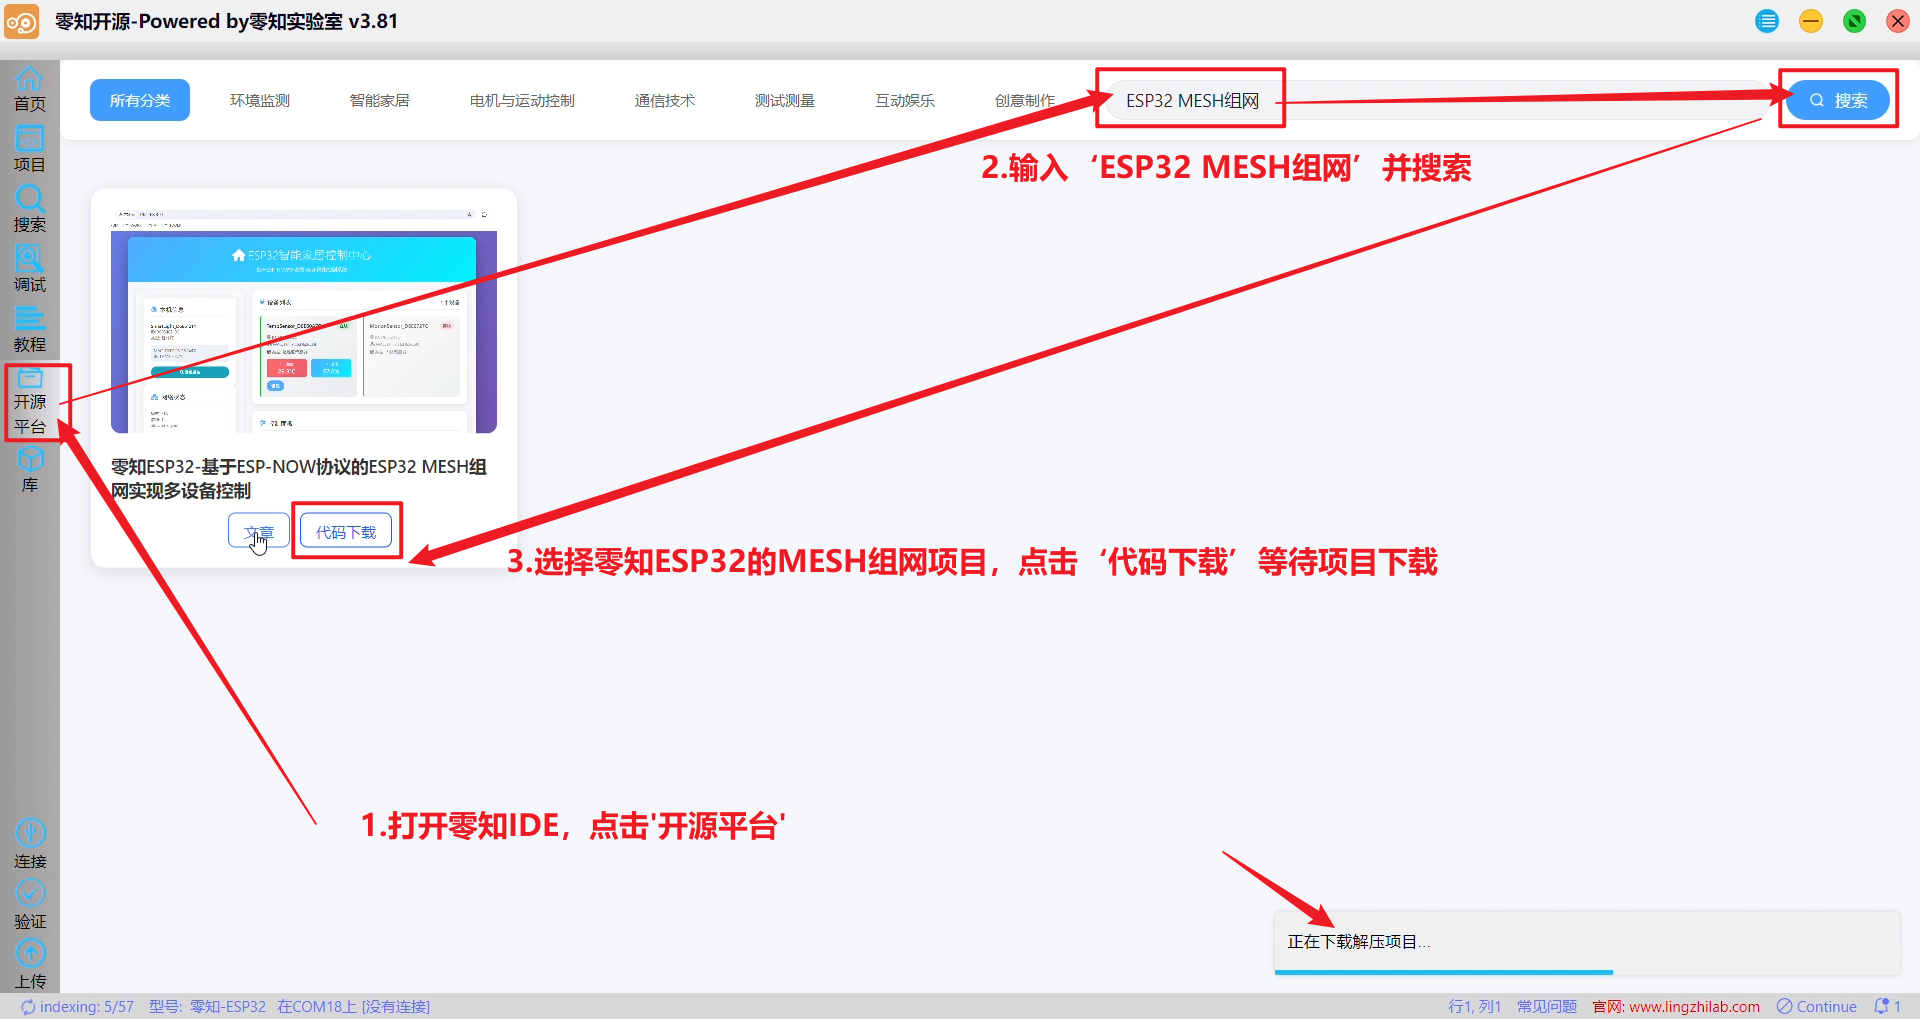1920x1019 pixels.
Task: Click indexing: 5/57 status text
Action: tap(87, 1007)
